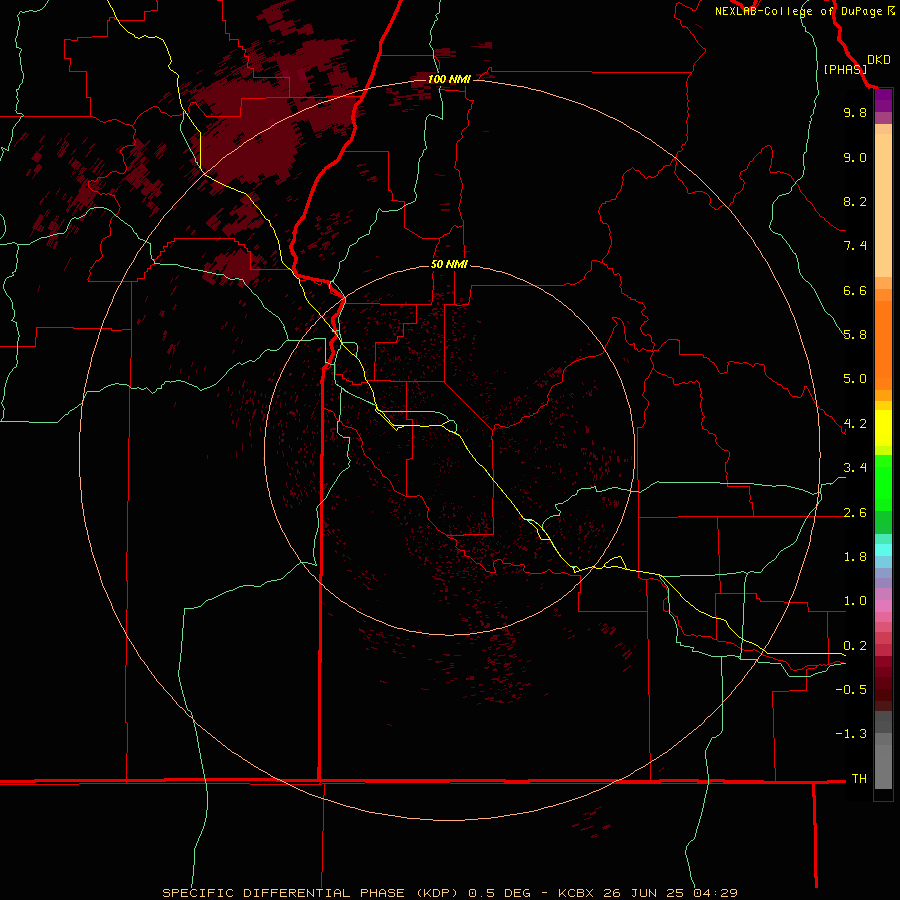900x900 pixels.
Task: Click the 5.8 scale value
Action: click(x=855, y=335)
